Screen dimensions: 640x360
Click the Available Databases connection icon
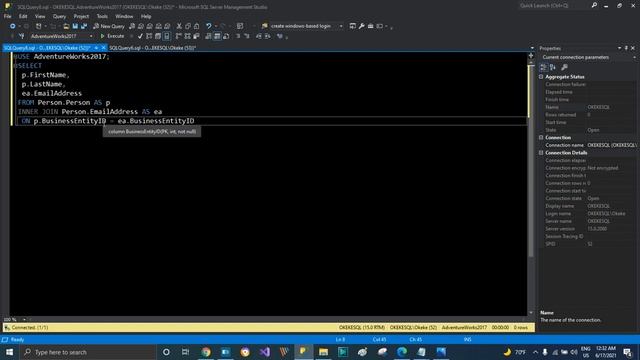(22, 36)
